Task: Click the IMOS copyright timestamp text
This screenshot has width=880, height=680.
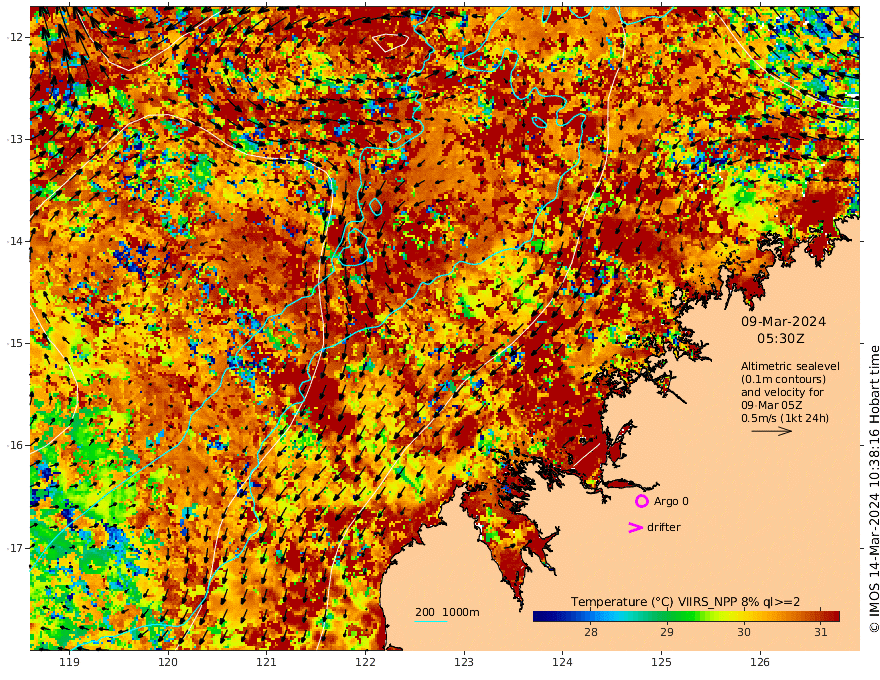Action: tap(873, 489)
